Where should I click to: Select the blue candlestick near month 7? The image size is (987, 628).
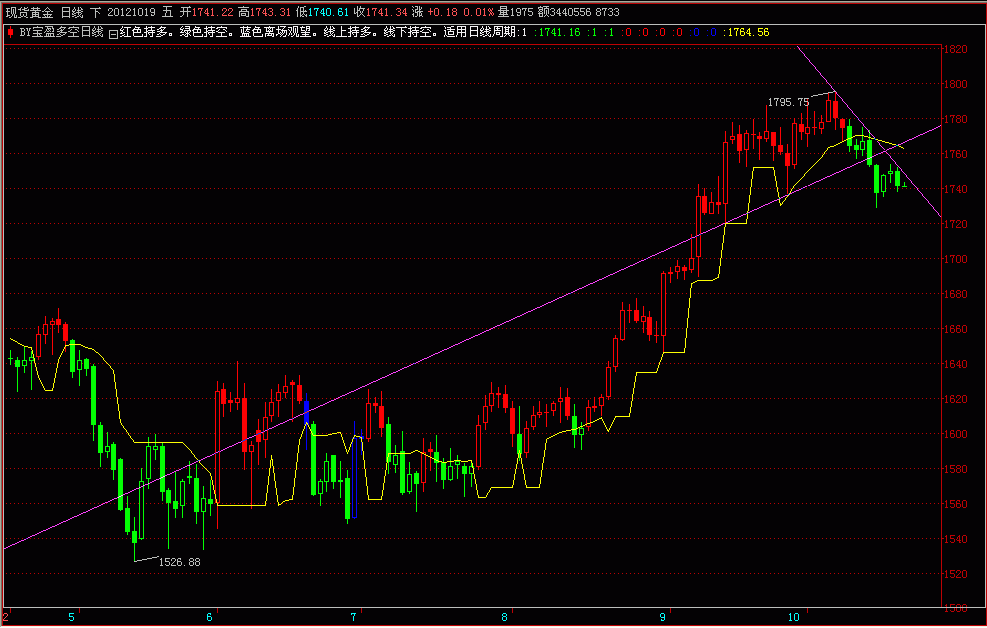[x=354, y=476]
